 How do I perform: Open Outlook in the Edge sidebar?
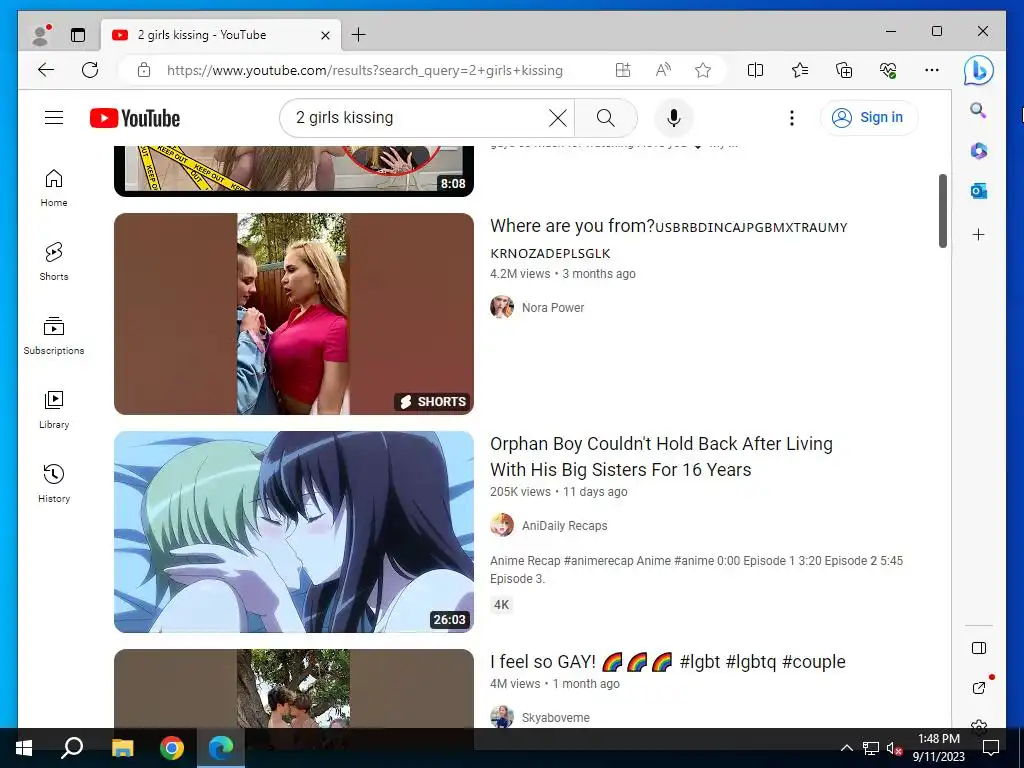(978, 191)
